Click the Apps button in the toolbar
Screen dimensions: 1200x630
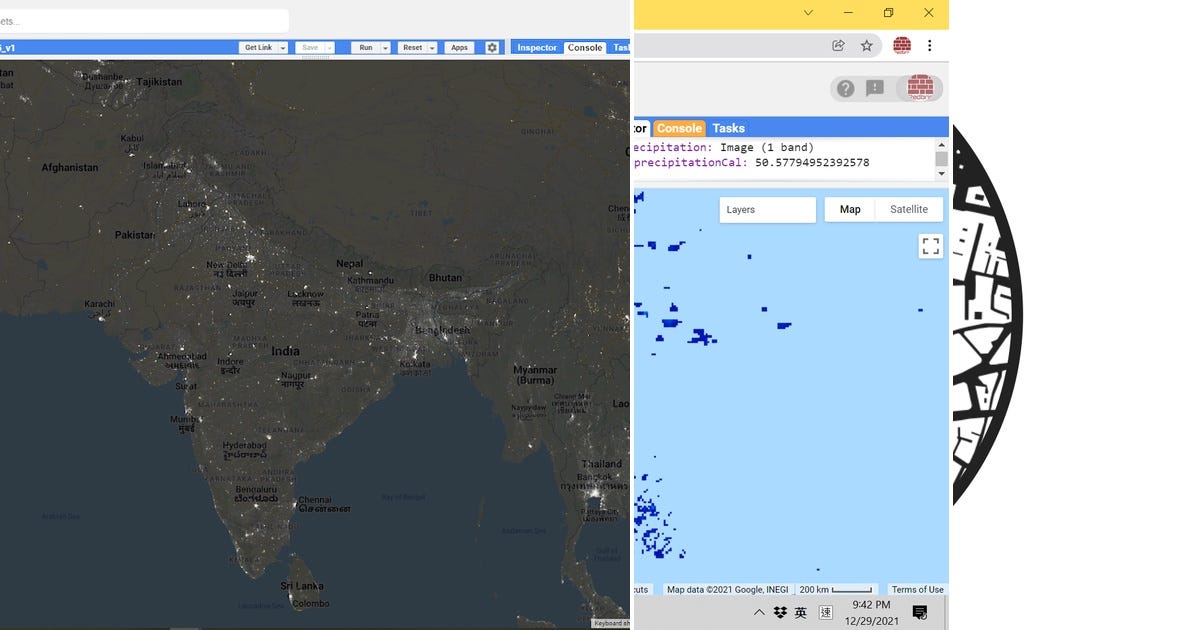(459, 47)
